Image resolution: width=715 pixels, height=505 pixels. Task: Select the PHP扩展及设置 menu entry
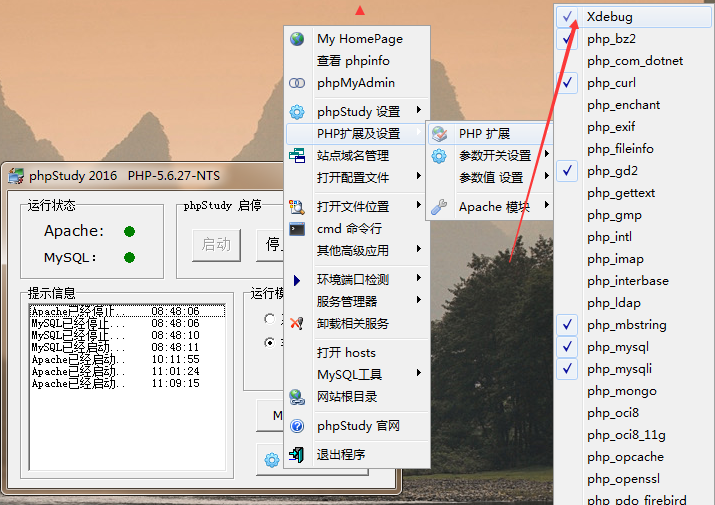click(x=357, y=134)
